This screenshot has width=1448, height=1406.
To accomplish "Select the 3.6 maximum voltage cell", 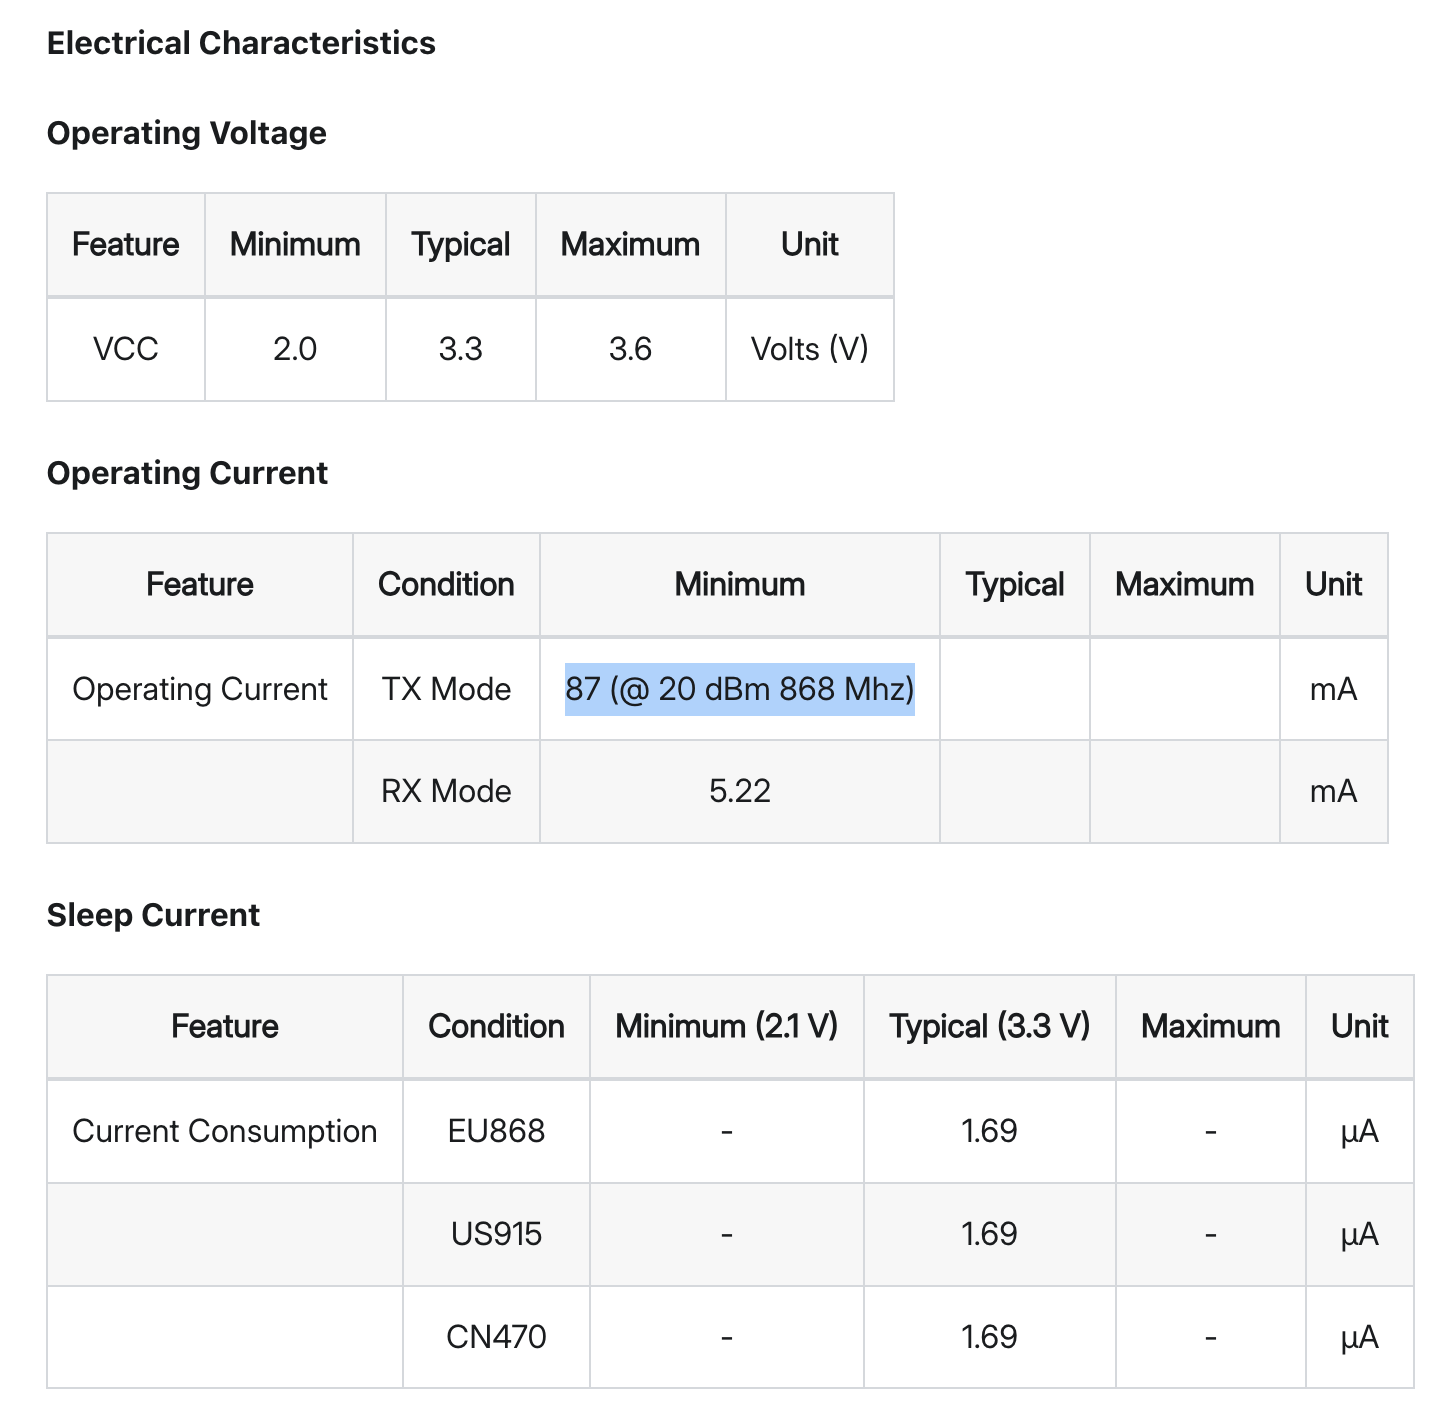I will (x=630, y=349).
